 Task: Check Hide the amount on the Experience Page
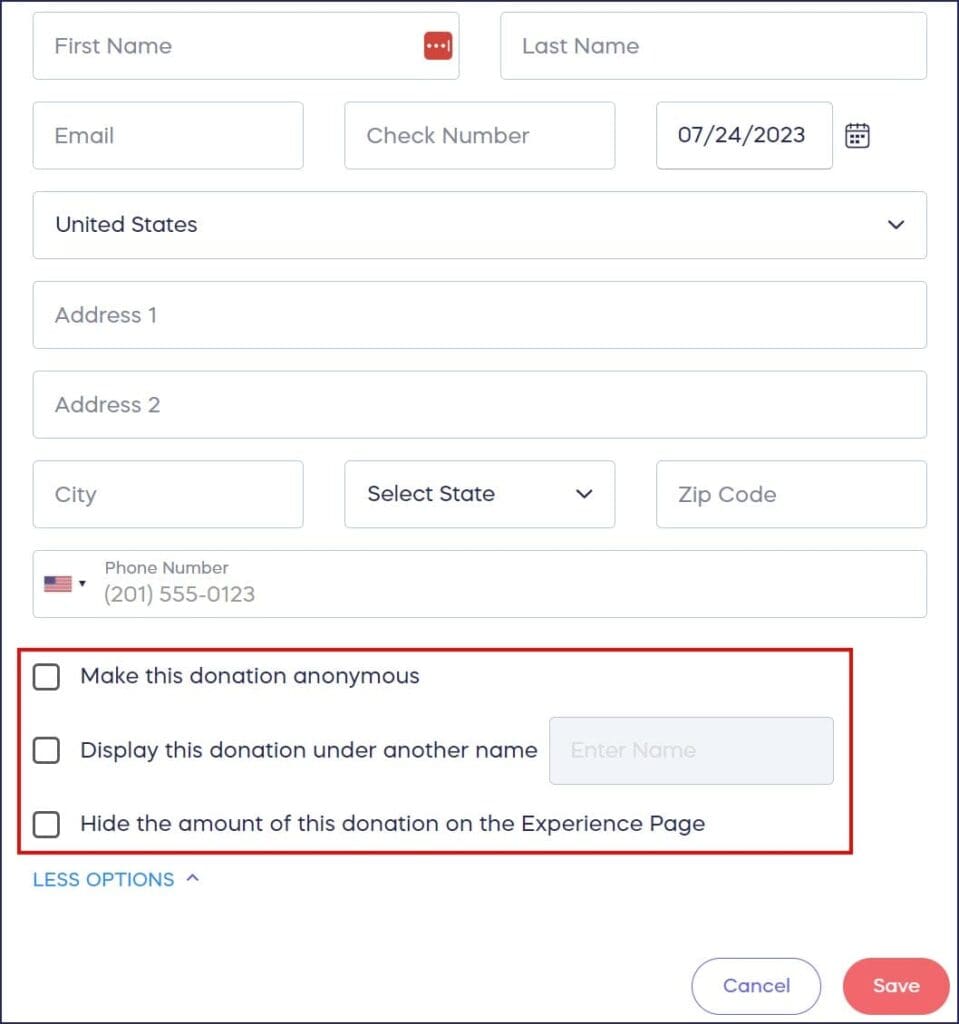pos(46,824)
